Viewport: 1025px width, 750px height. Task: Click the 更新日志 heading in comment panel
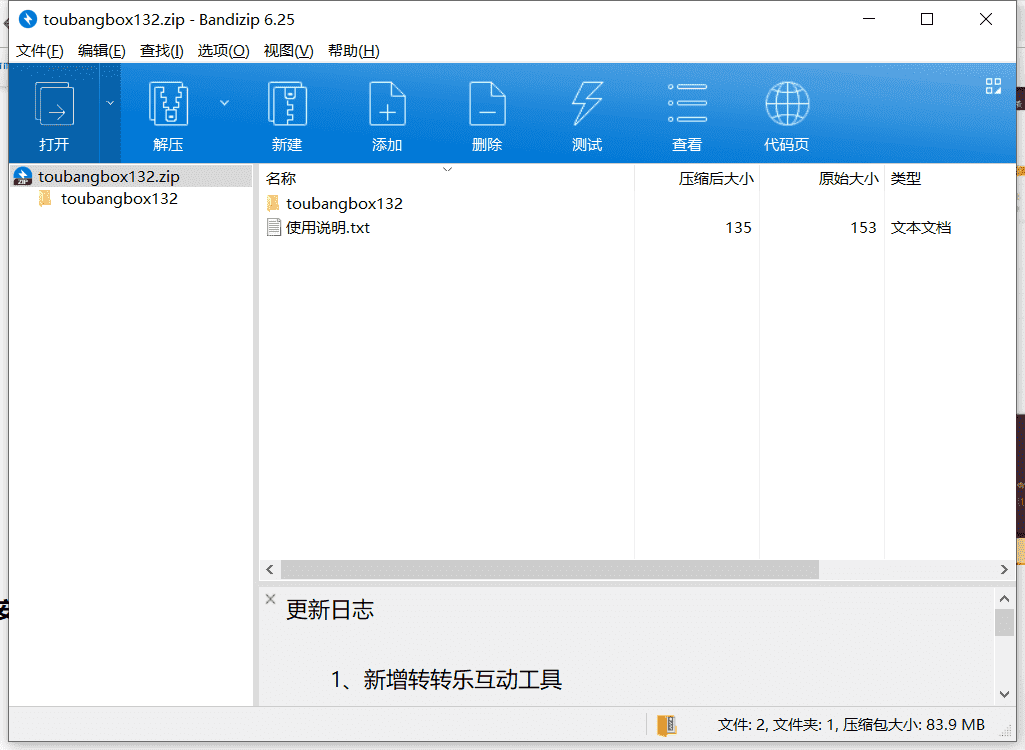tap(329, 610)
